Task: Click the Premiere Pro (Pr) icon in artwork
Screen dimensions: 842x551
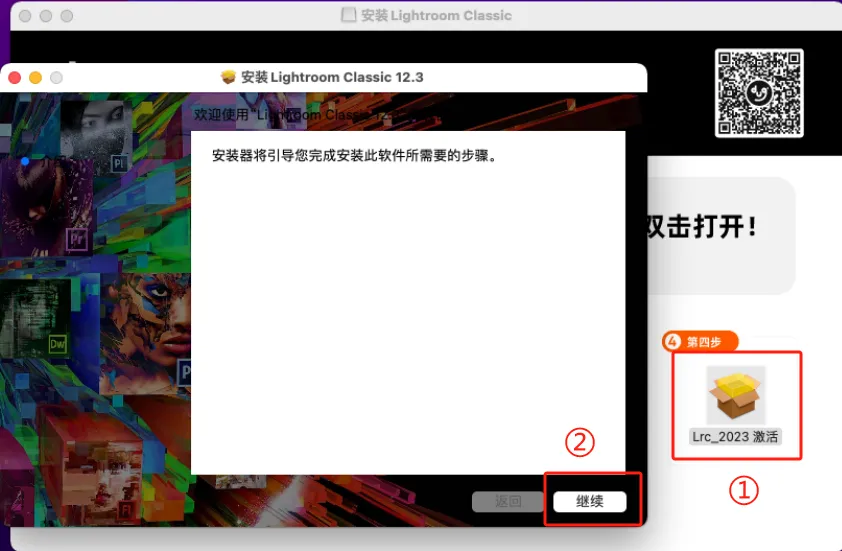Action: coord(77,239)
